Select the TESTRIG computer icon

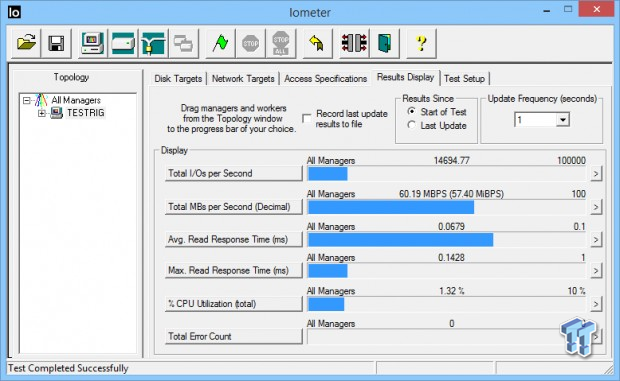click(x=57, y=113)
